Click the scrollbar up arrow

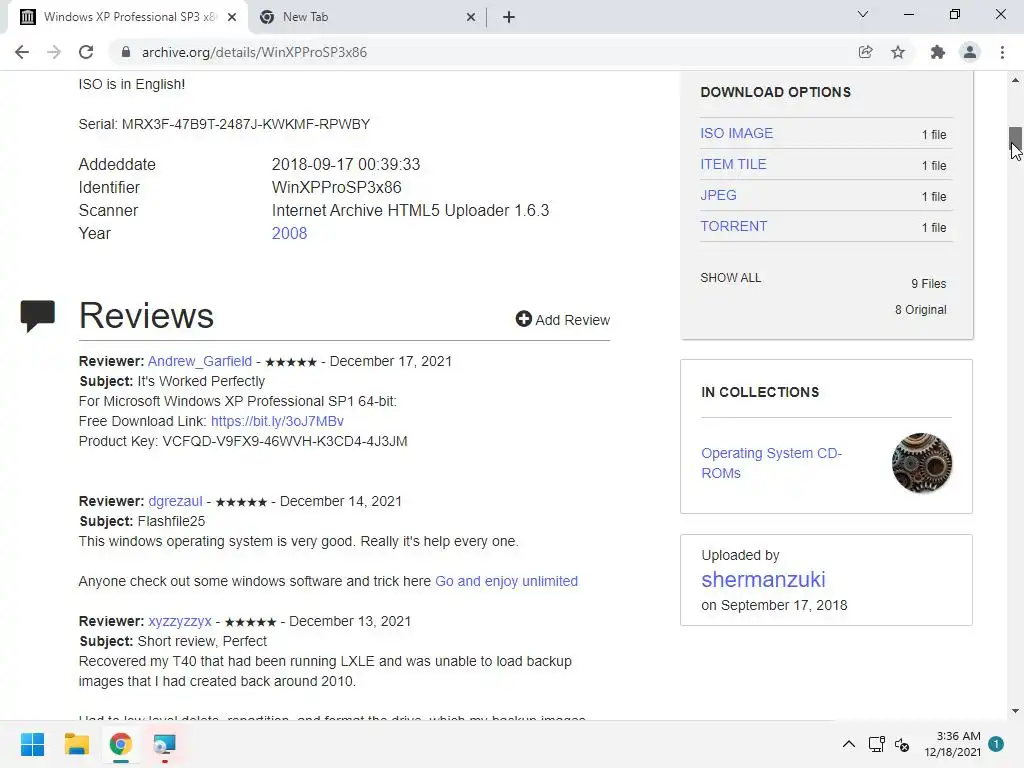coord(1015,80)
